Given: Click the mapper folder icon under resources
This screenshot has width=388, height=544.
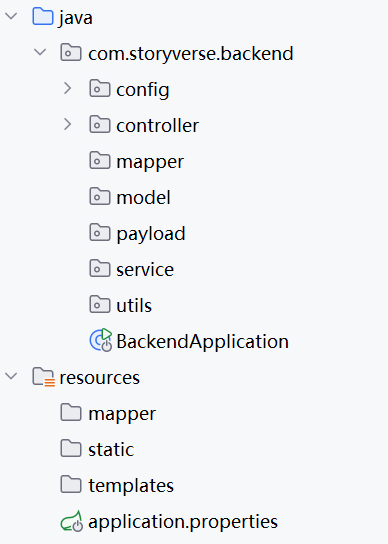Looking at the screenshot, I should (x=71, y=412).
